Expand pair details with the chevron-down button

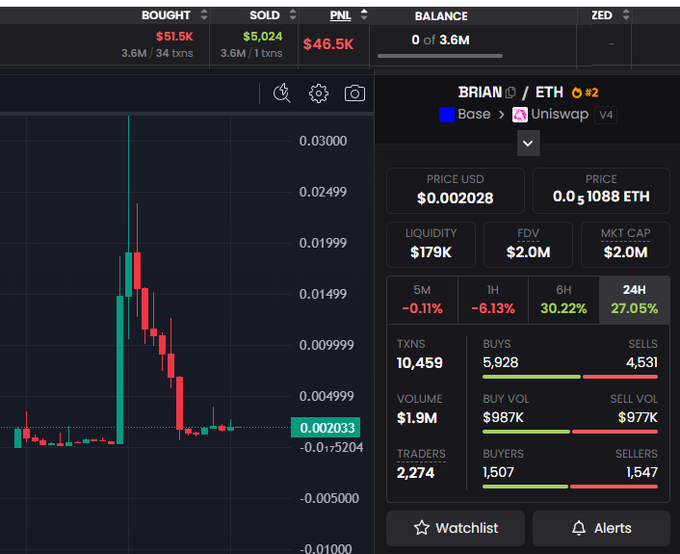coord(528,143)
